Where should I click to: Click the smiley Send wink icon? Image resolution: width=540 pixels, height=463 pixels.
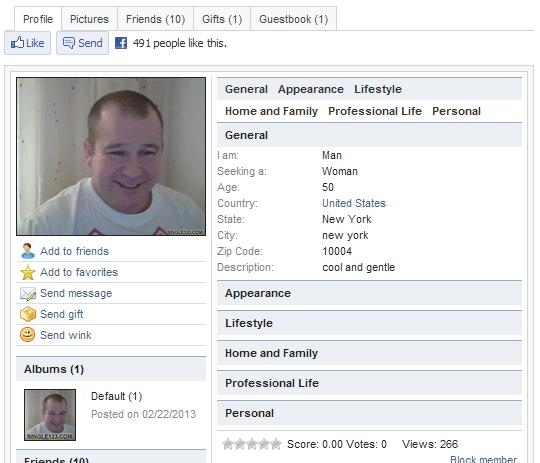pos(28,335)
